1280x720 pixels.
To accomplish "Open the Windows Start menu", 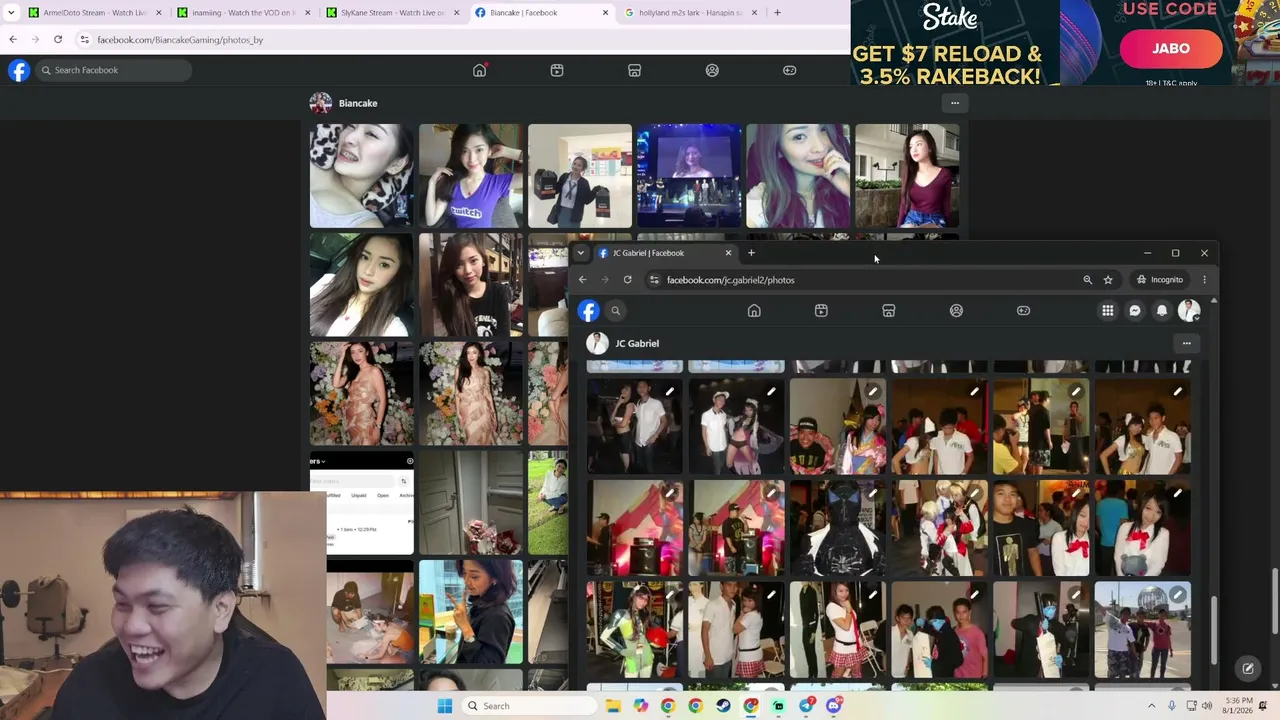I will [x=445, y=706].
